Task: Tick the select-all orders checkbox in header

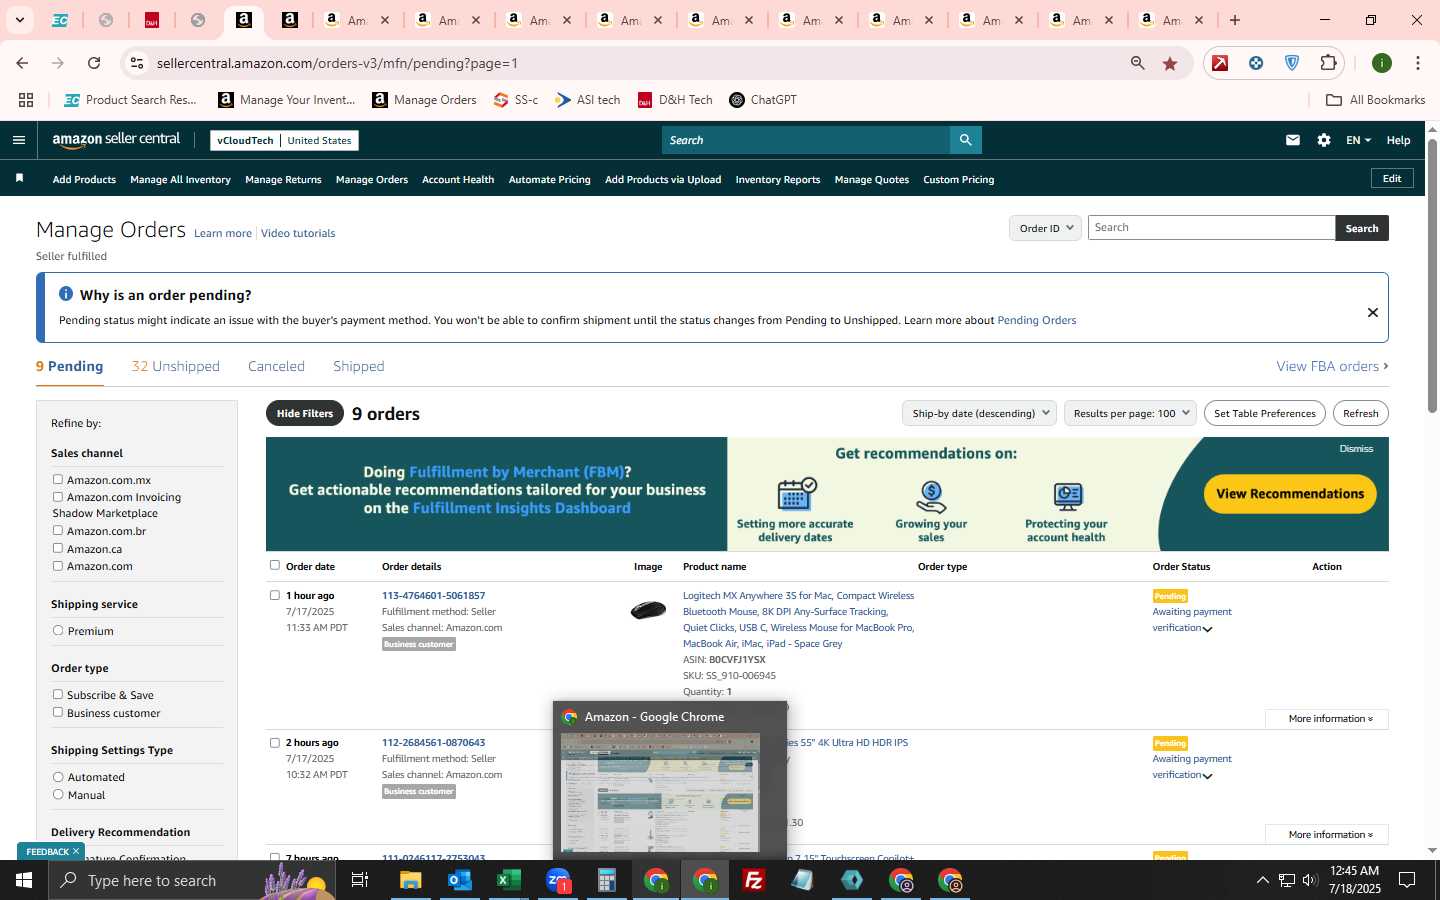Action: coord(275,566)
